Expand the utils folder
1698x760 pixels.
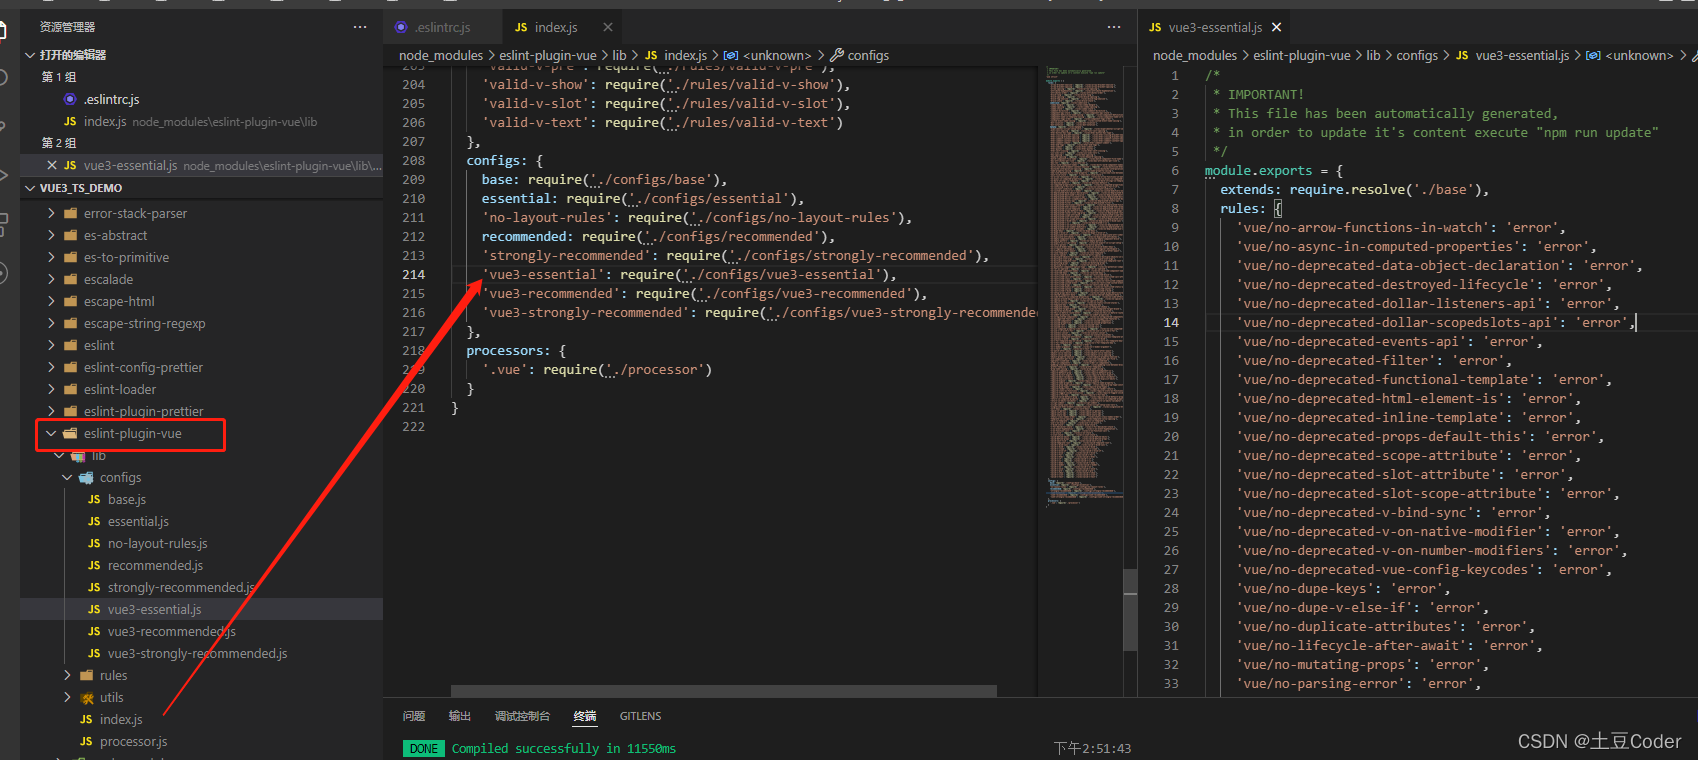[x=67, y=697]
